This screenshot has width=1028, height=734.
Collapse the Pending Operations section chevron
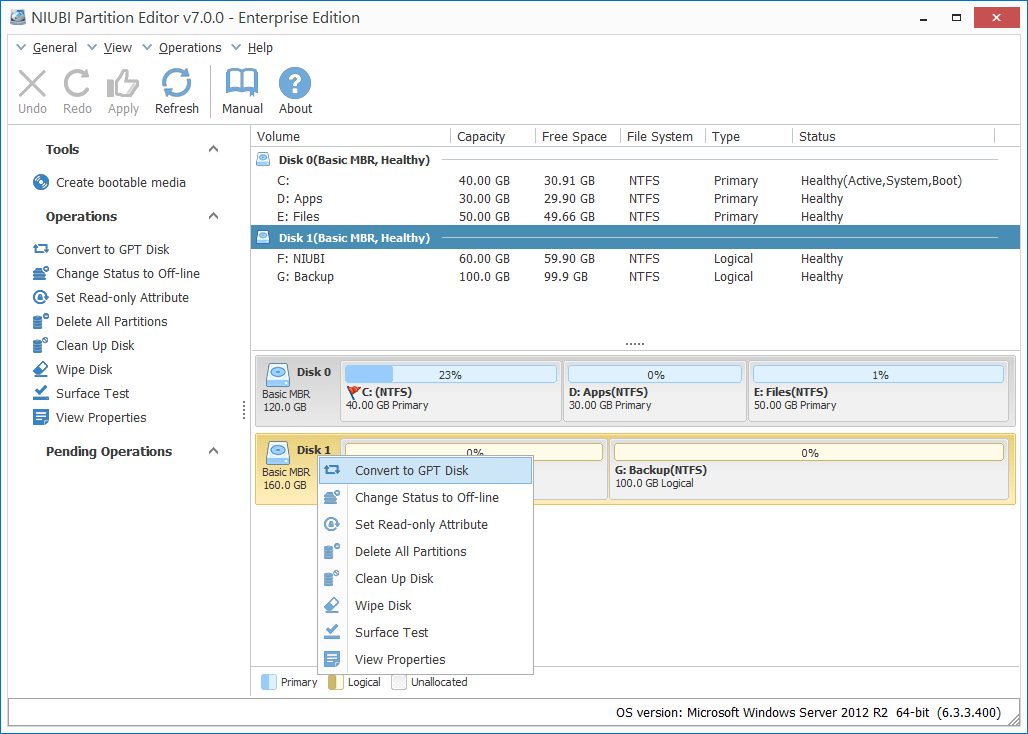click(x=213, y=451)
